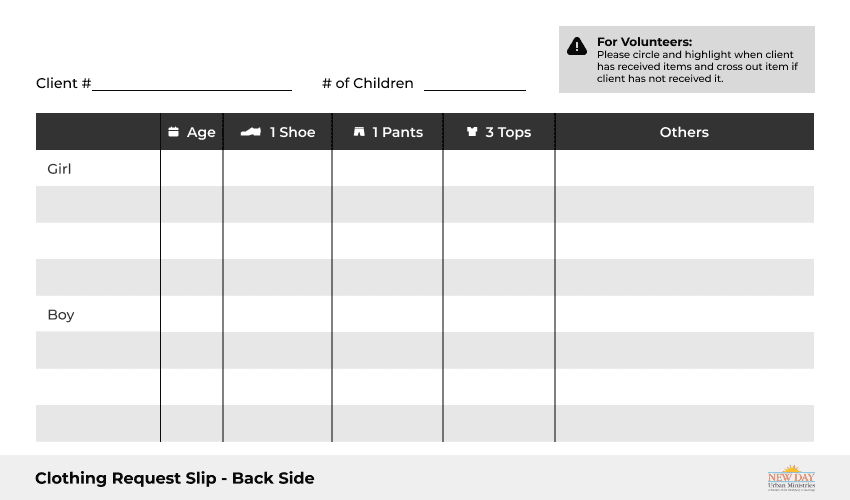Click the Girl row label

pyautogui.click(x=59, y=169)
